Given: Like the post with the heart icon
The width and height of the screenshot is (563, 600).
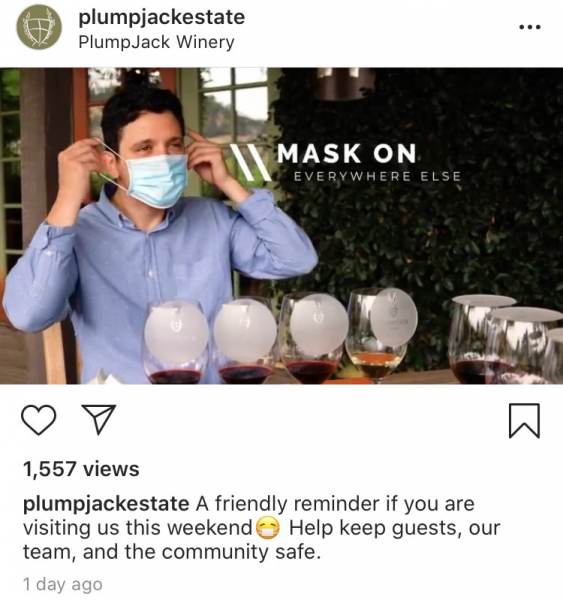Looking at the screenshot, I should pos(39,420).
